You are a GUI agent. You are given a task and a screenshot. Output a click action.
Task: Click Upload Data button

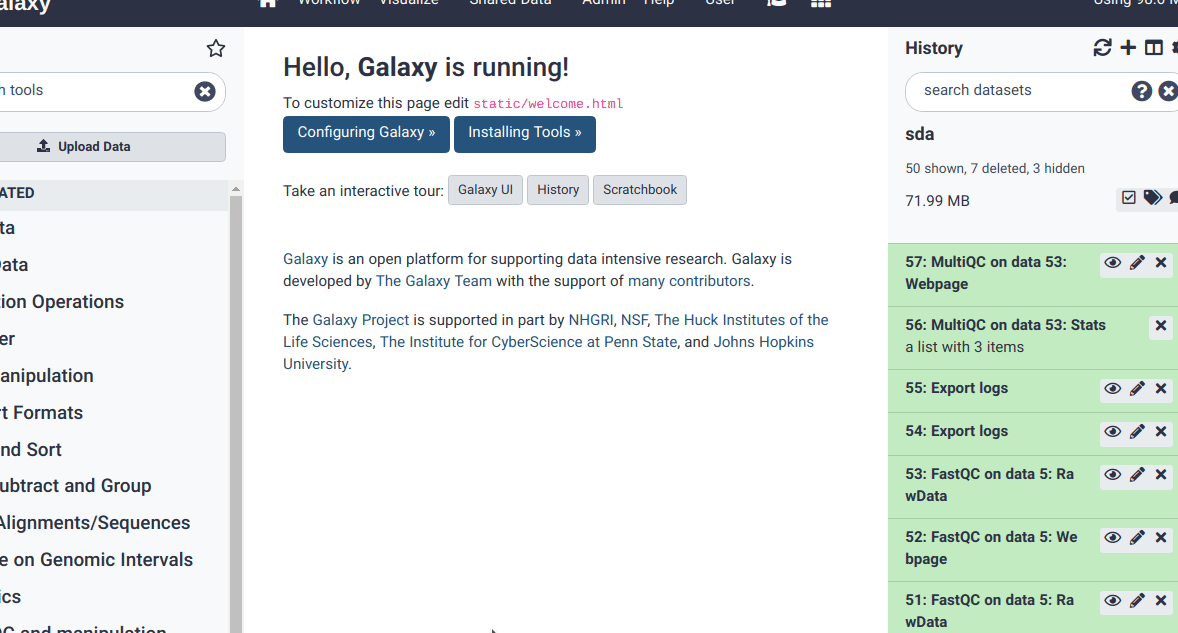click(x=113, y=146)
